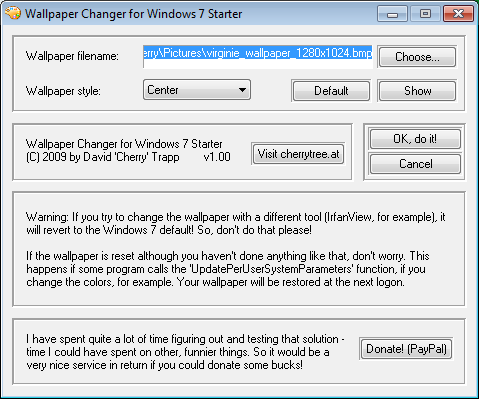Click the palette app icon in title bar
This screenshot has height=399, width=479.
click(x=13, y=13)
